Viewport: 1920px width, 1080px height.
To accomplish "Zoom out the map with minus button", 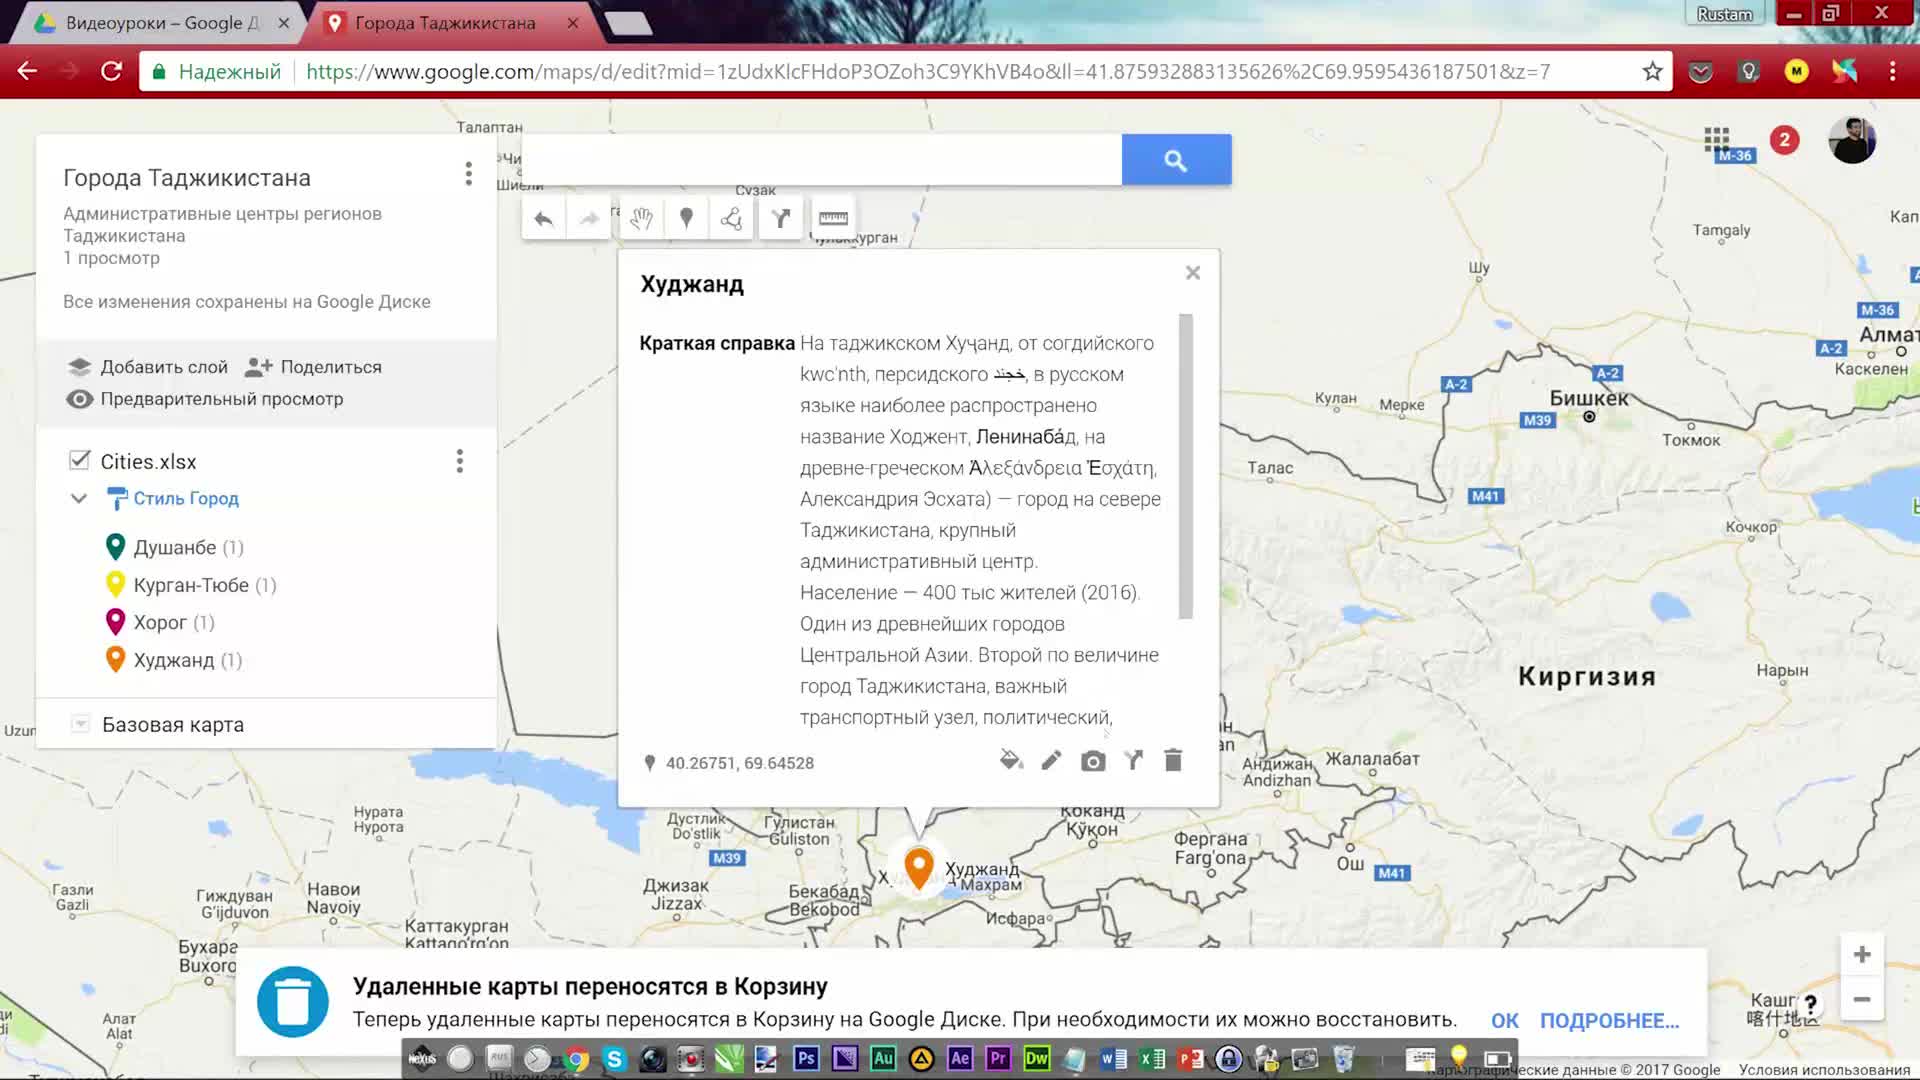I will (1862, 999).
